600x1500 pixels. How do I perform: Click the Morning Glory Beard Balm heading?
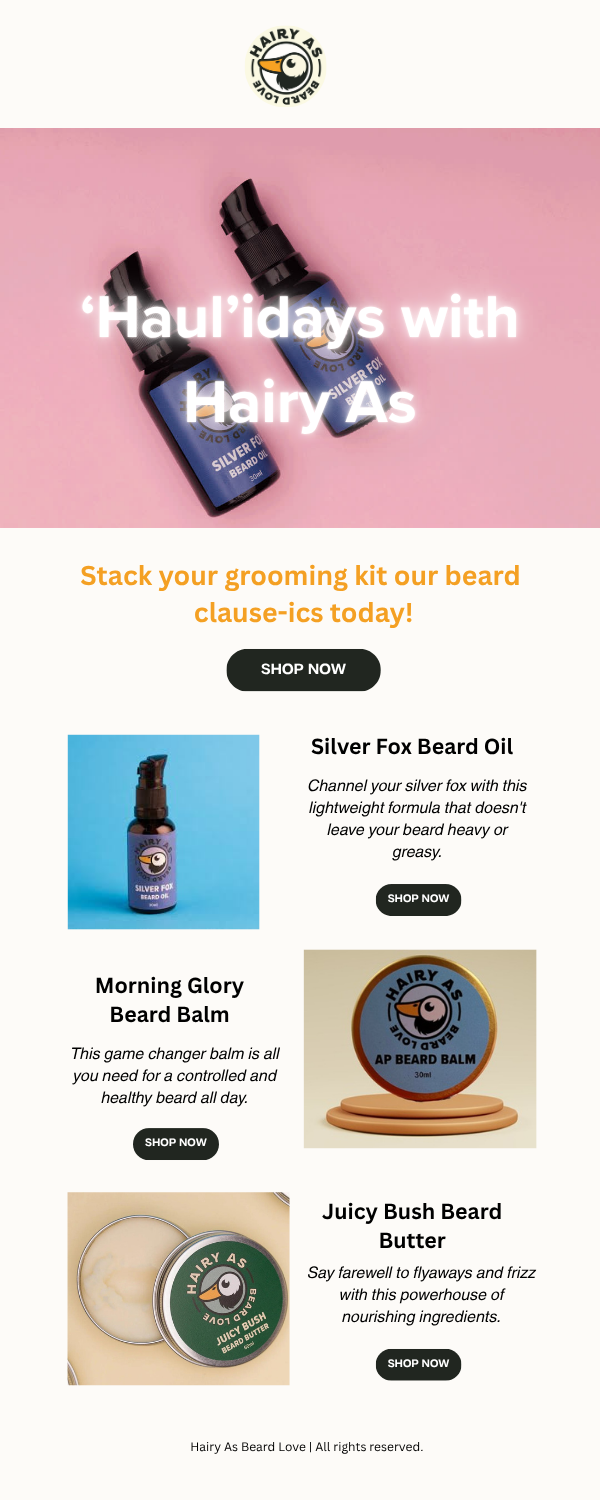[169, 1000]
